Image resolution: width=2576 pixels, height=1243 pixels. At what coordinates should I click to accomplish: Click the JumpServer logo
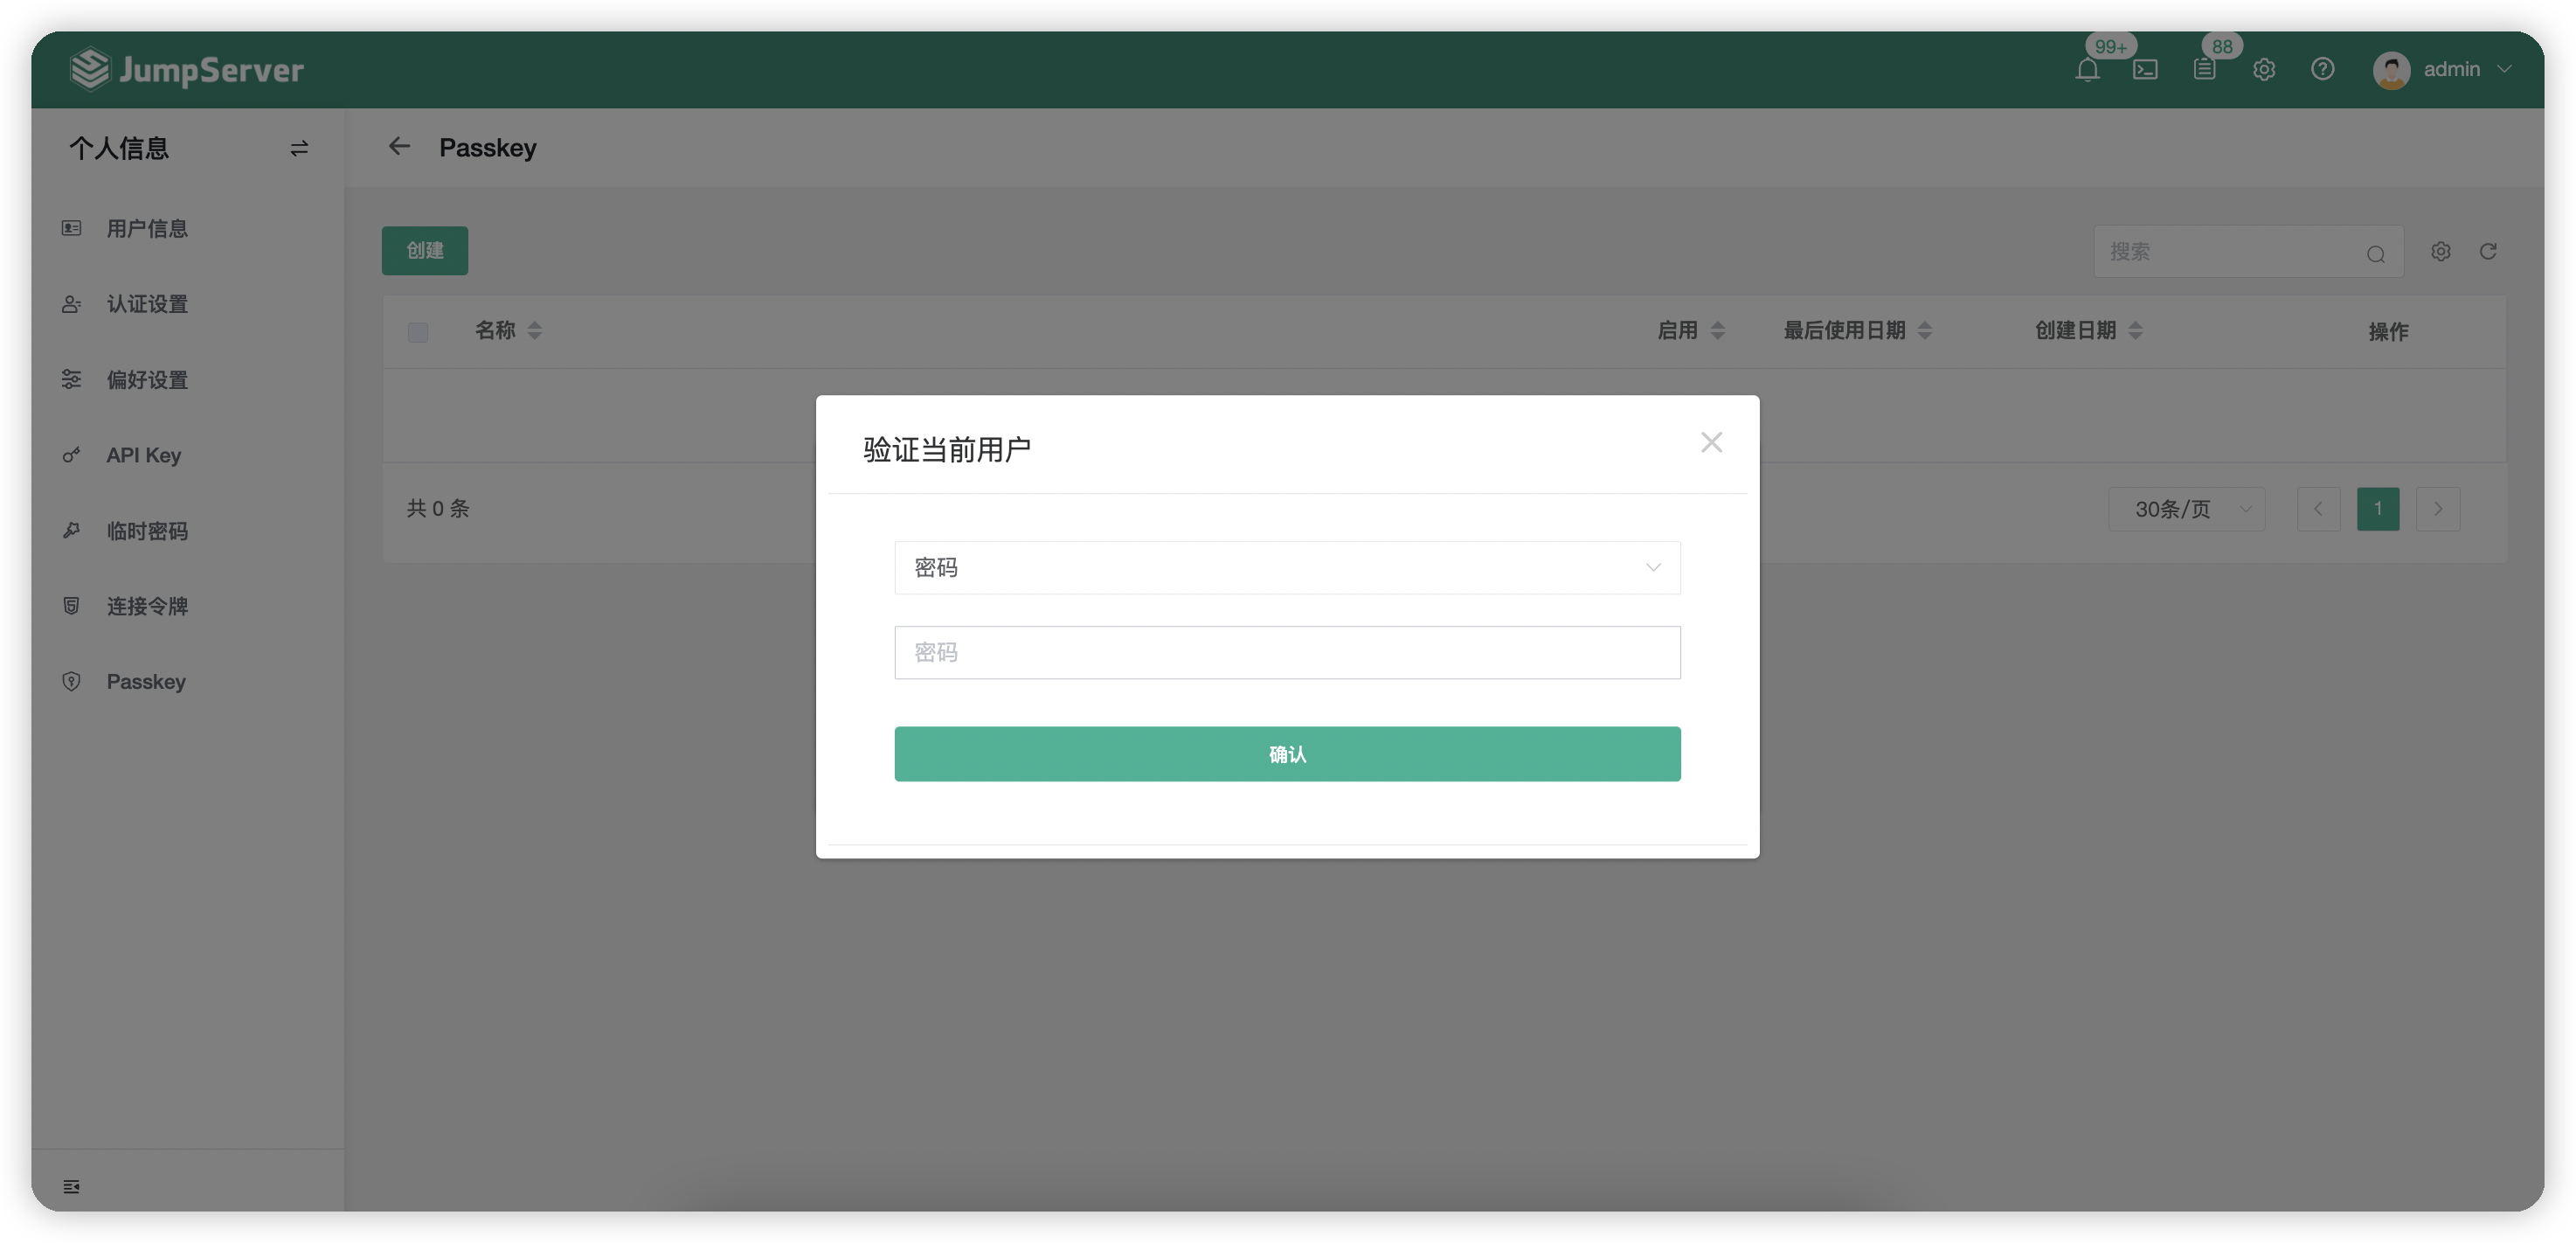(x=187, y=69)
